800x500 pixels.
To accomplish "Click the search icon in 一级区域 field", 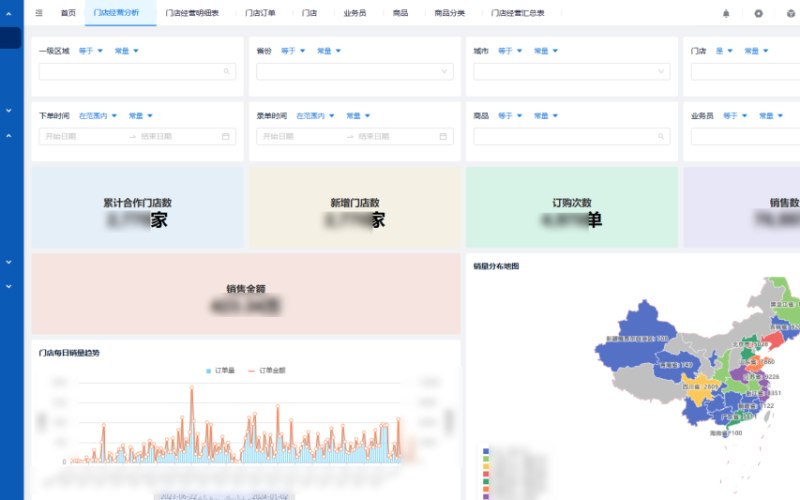I will pyautogui.click(x=227, y=71).
